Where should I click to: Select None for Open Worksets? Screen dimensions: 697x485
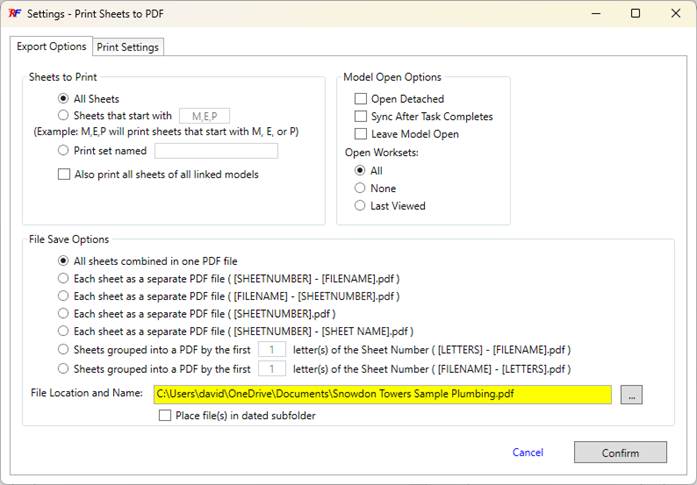[x=360, y=188]
